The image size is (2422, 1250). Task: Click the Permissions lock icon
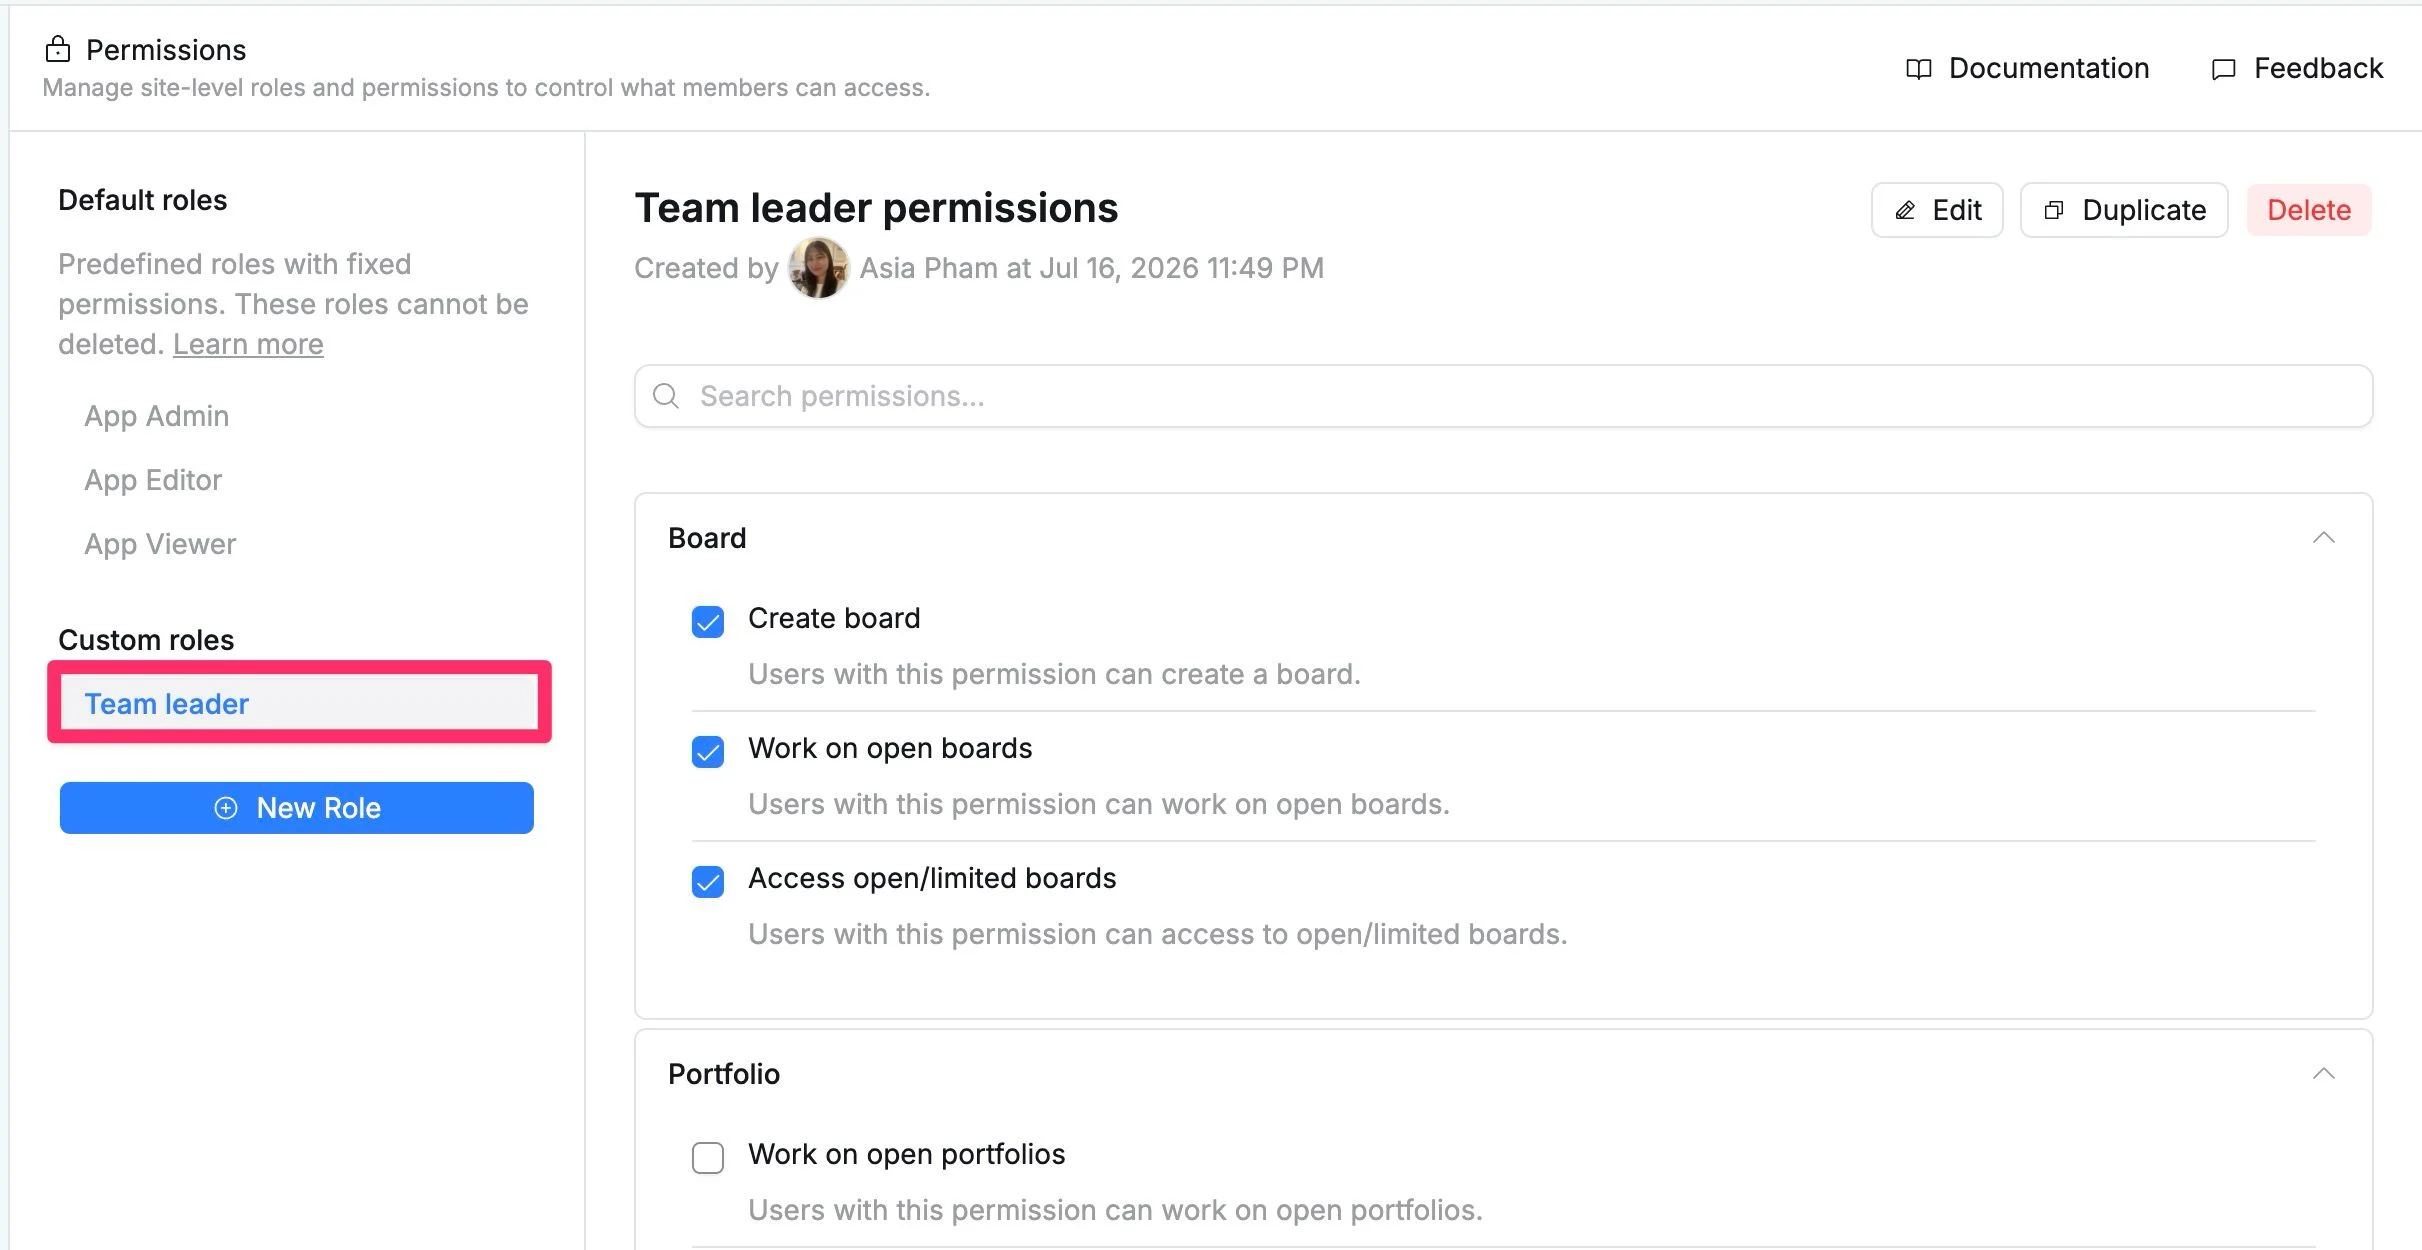(x=58, y=49)
